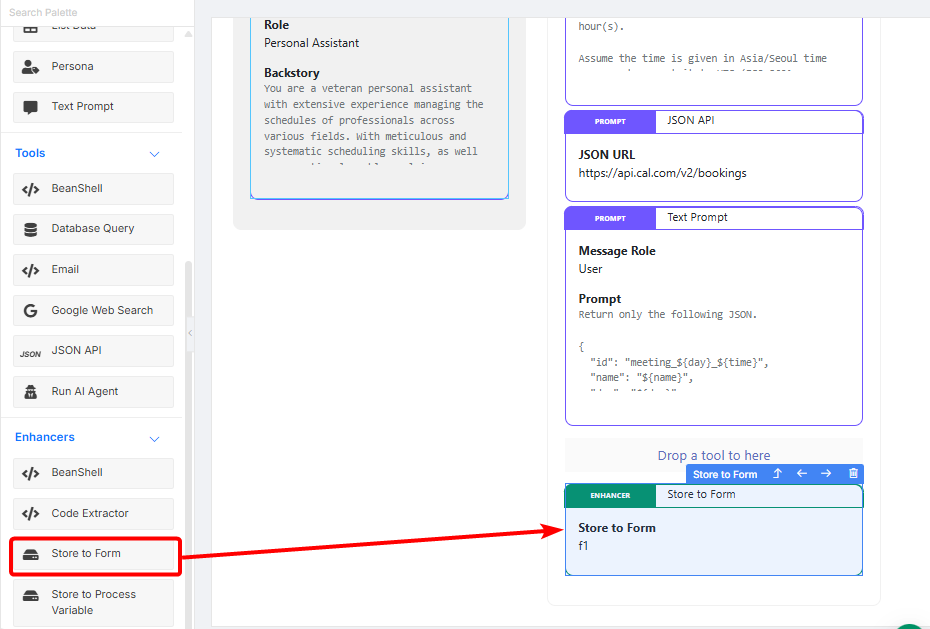
Task: Move Store to Form enhancer left
Action: click(802, 474)
